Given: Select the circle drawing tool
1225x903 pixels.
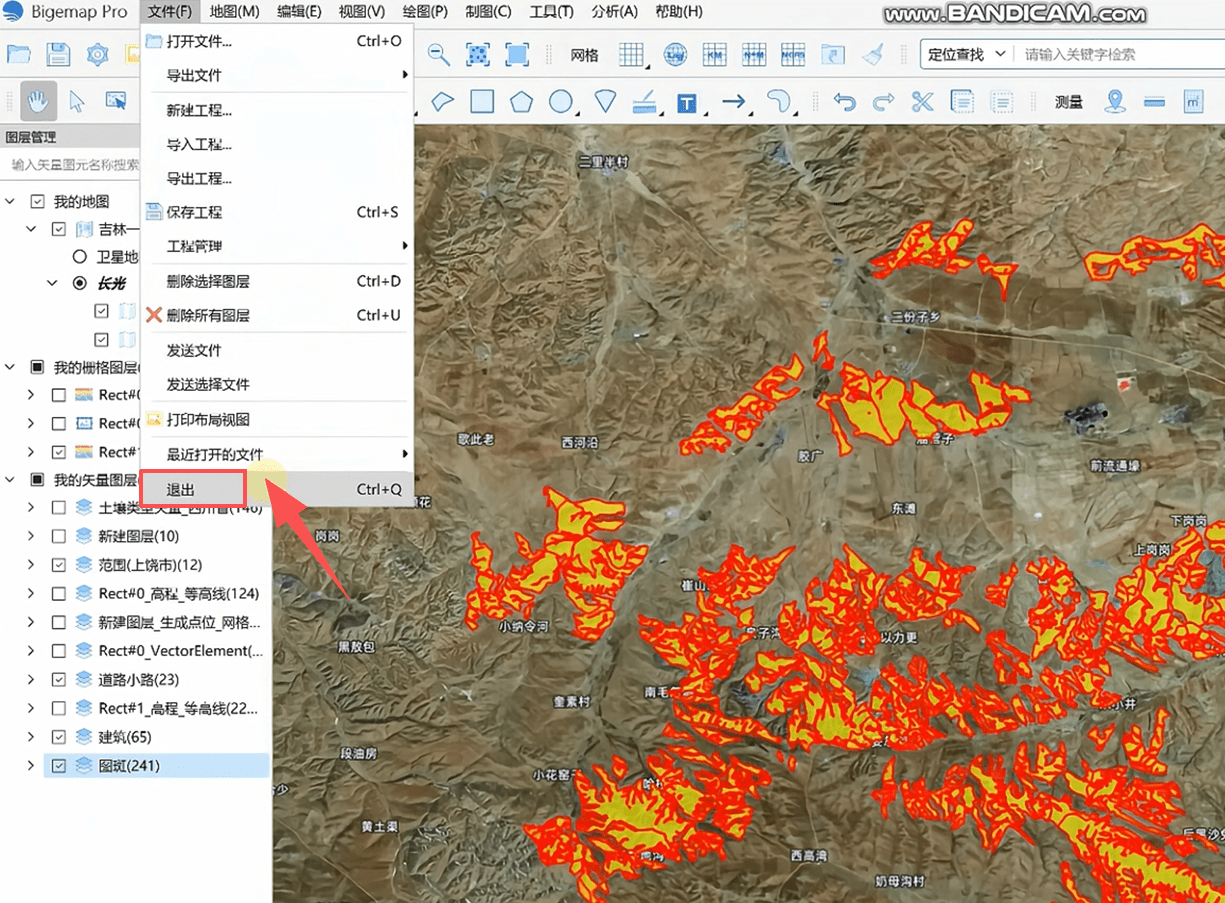Looking at the screenshot, I should pos(561,101).
